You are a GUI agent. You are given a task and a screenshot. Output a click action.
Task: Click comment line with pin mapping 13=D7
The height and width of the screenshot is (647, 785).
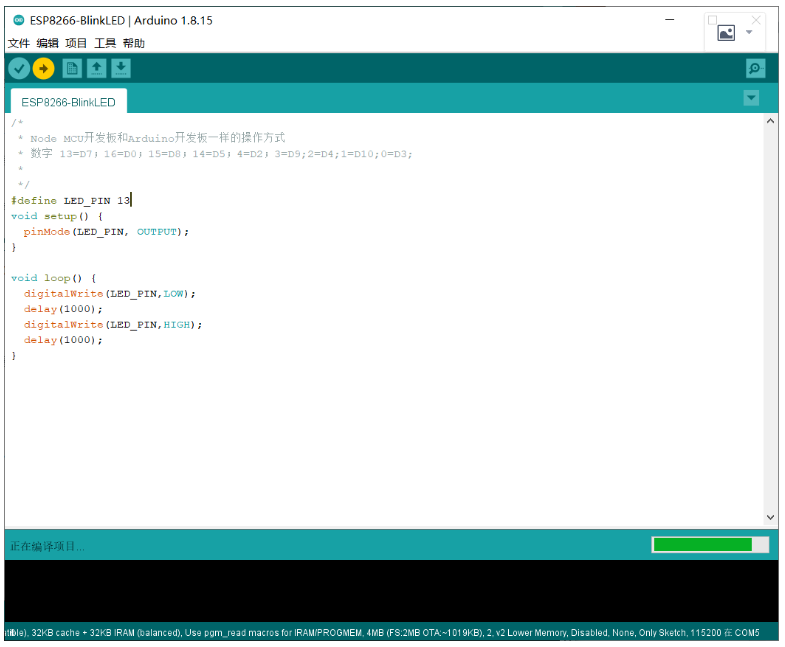coord(215,153)
